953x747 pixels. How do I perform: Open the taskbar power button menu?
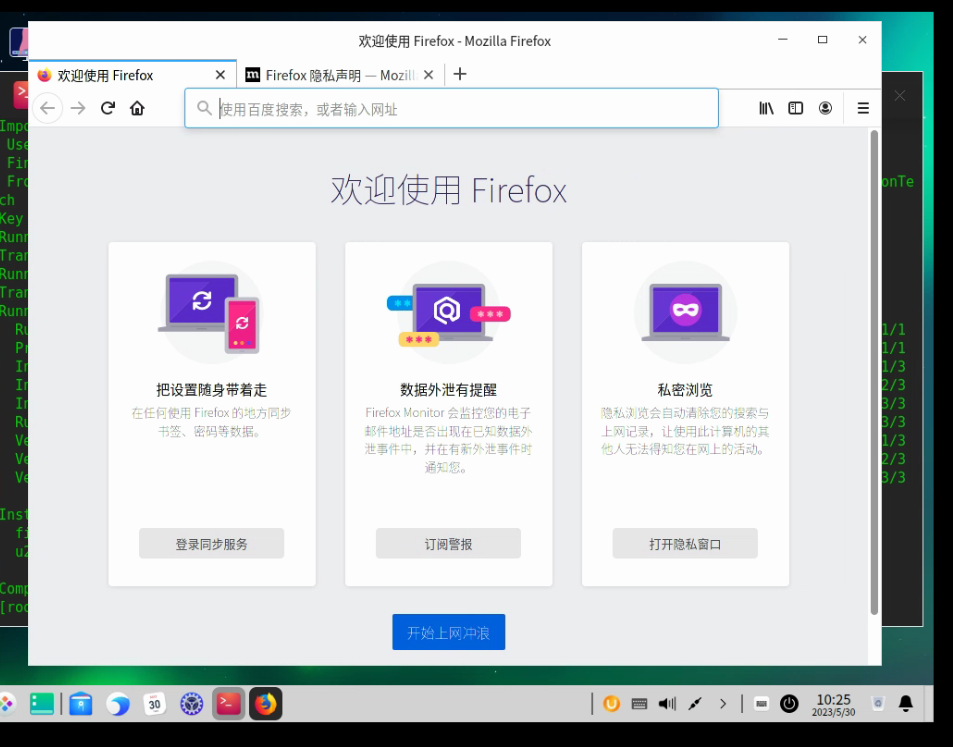pos(789,704)
